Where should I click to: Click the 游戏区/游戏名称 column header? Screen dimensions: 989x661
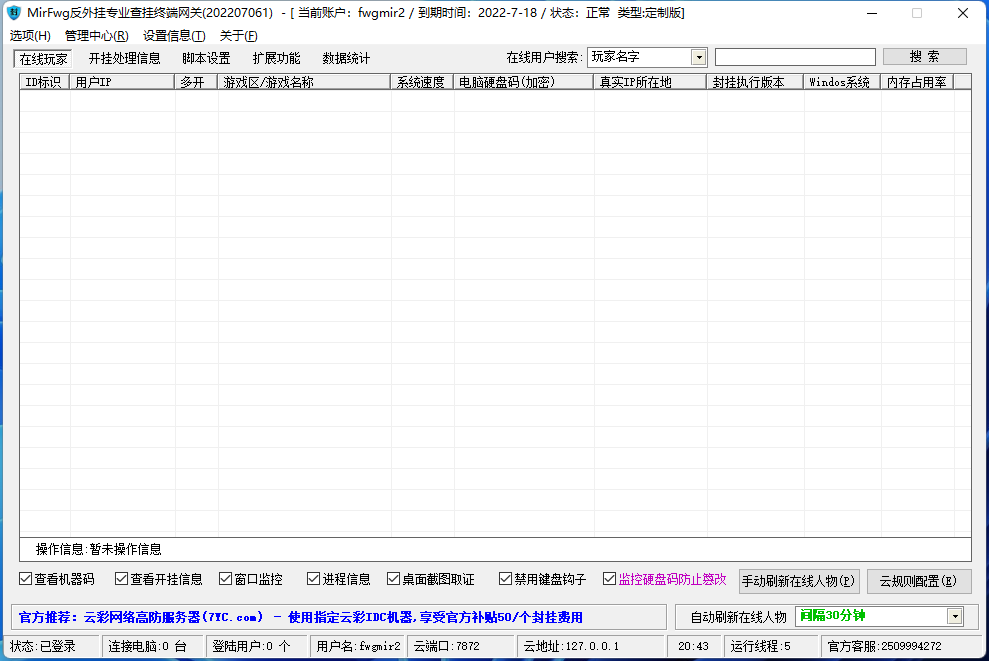[304, 82]
